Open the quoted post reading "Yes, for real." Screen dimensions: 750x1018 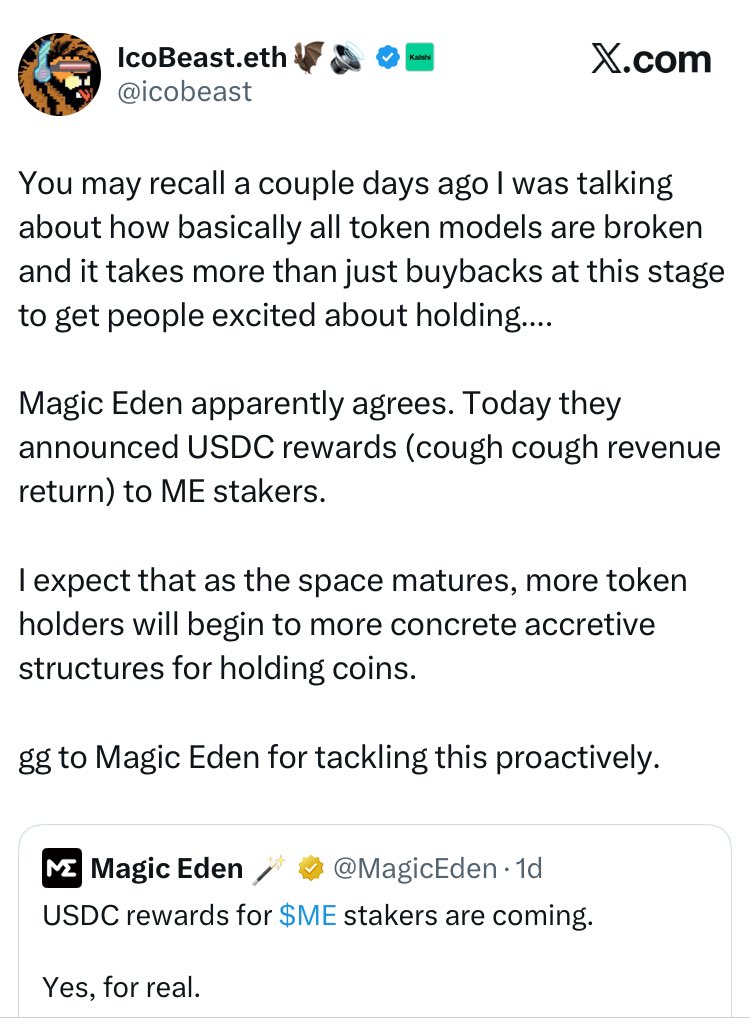tap(121, 988)
